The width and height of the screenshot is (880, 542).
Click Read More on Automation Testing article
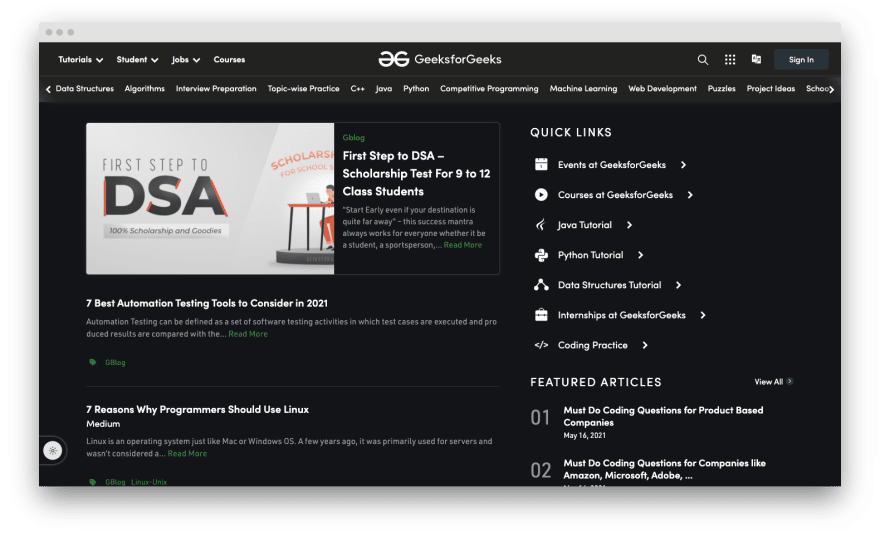pos(248,334)
